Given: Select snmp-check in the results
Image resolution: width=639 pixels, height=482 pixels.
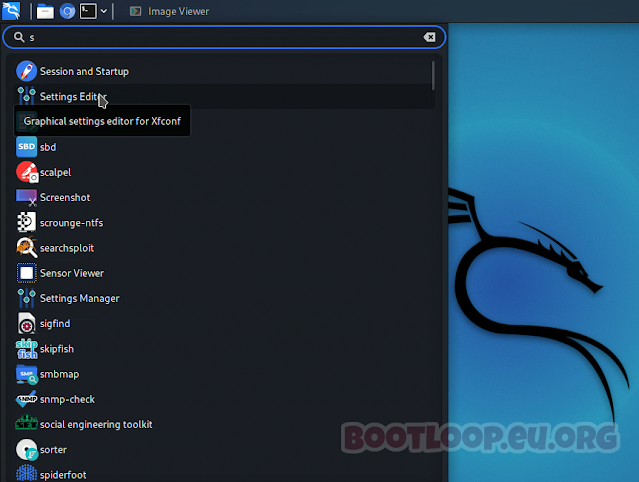Looking at the screenshot, I should click(x=224, y=399).
